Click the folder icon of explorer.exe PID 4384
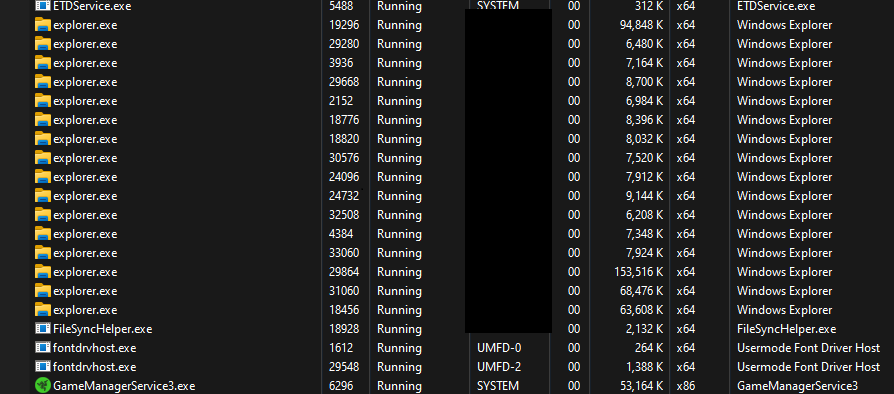The image size is (894, 394). [x=43, y=234]
